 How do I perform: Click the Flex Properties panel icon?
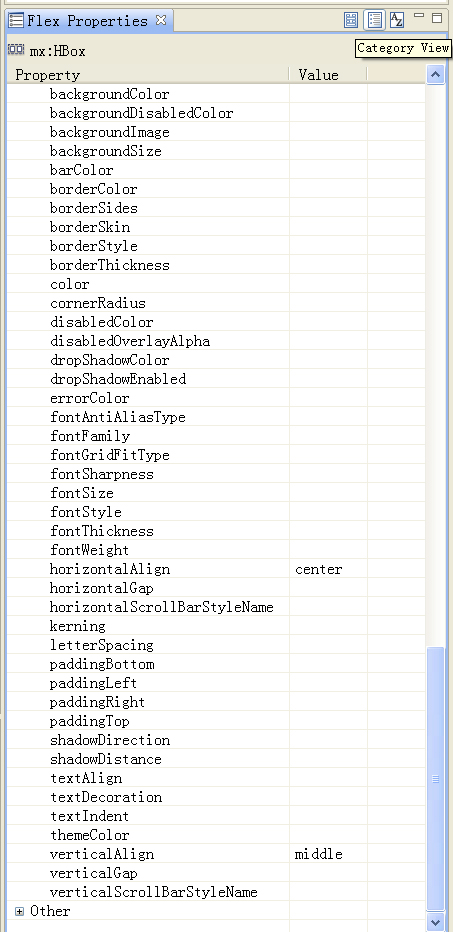(x=16, y=21)
